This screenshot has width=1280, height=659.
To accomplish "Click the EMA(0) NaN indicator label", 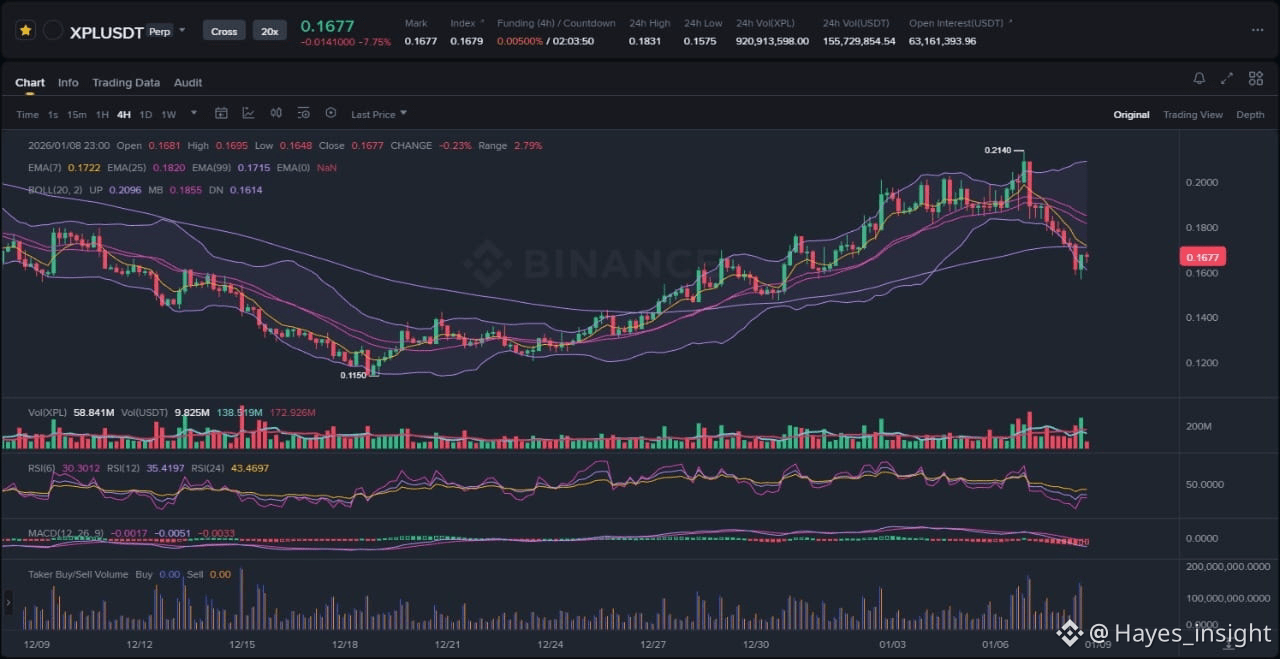I will [307, 167].
